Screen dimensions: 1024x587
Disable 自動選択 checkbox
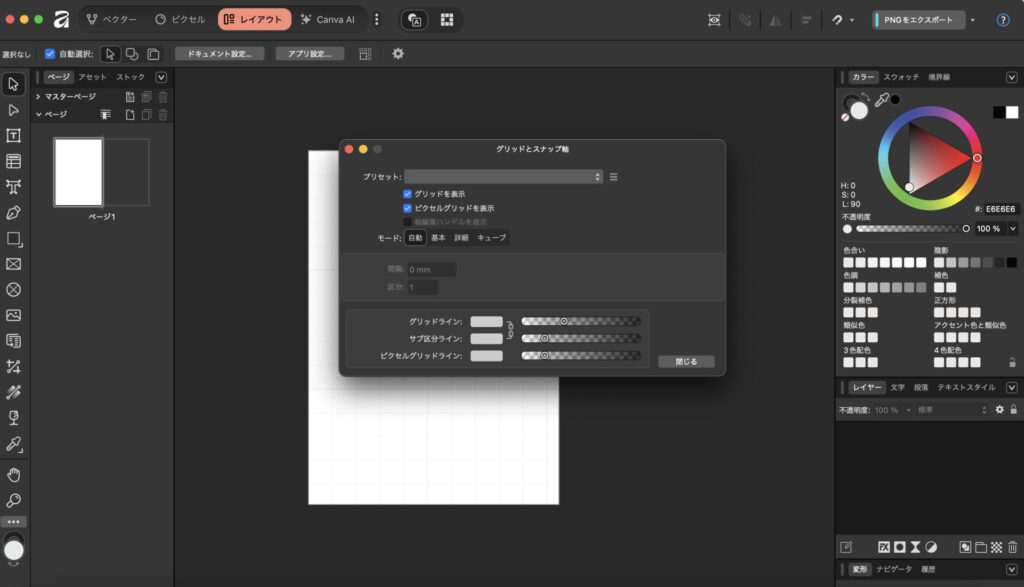pyautogui.click(x=50, y=54)
